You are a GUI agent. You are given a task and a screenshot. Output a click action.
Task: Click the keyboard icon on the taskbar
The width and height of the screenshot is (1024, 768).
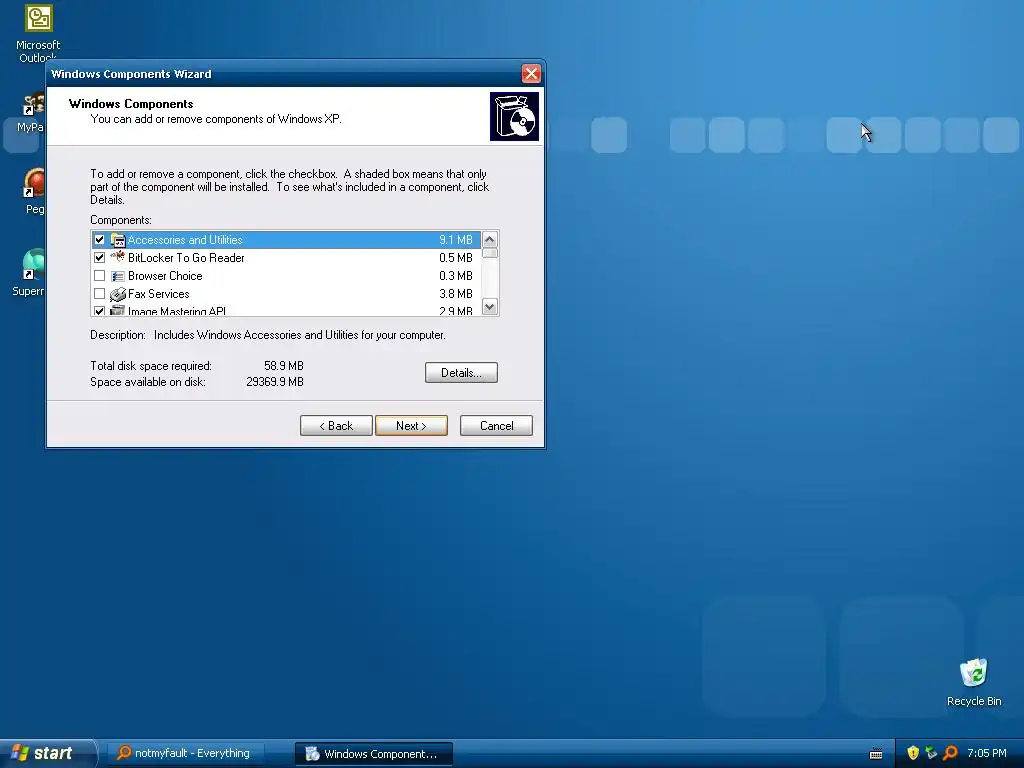pyautogui.click(x=876, y=754)
